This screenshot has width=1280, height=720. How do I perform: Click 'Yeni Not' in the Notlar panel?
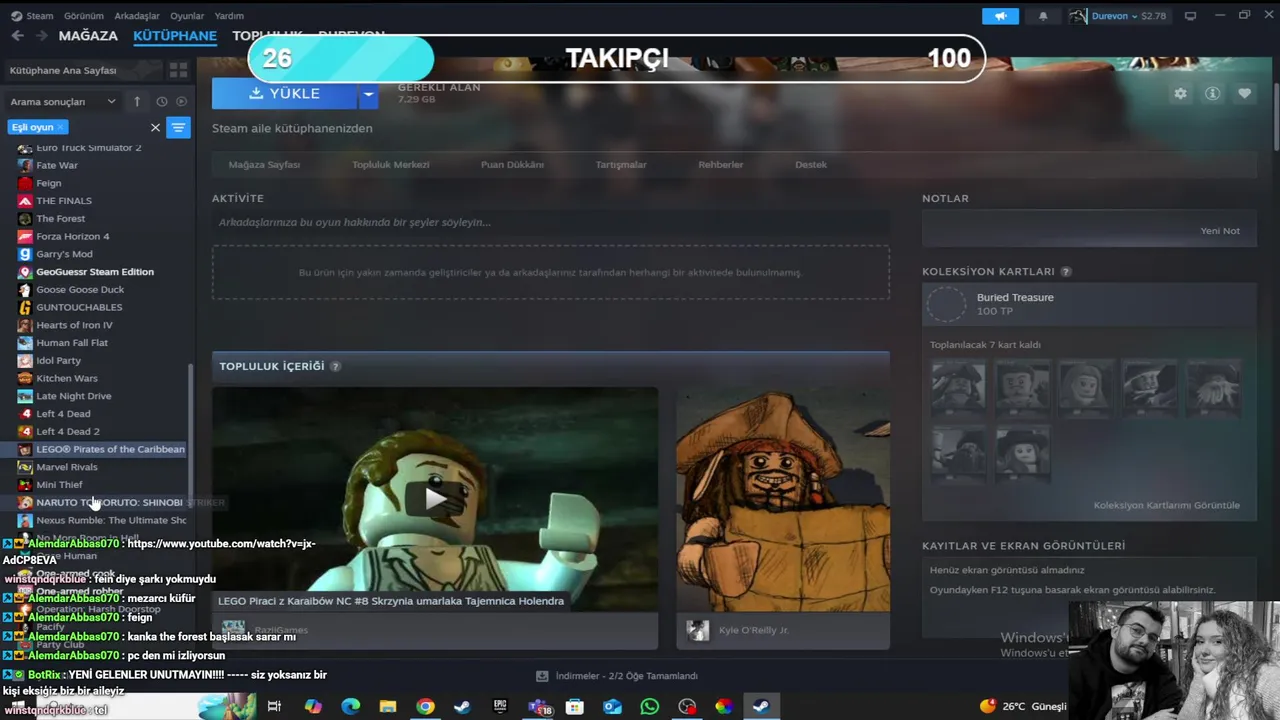[x=1220, y=230]
